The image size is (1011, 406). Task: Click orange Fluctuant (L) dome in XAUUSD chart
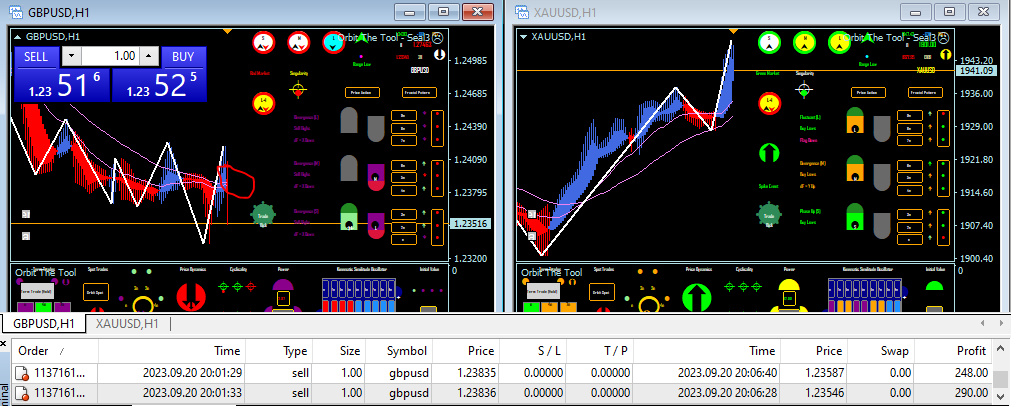(855, 121)
